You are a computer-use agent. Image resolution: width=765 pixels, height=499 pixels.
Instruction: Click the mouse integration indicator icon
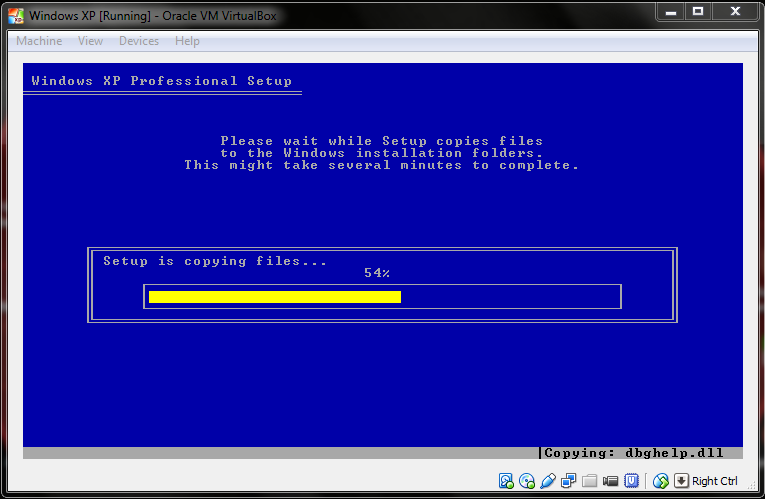click(x=661, y=481)
